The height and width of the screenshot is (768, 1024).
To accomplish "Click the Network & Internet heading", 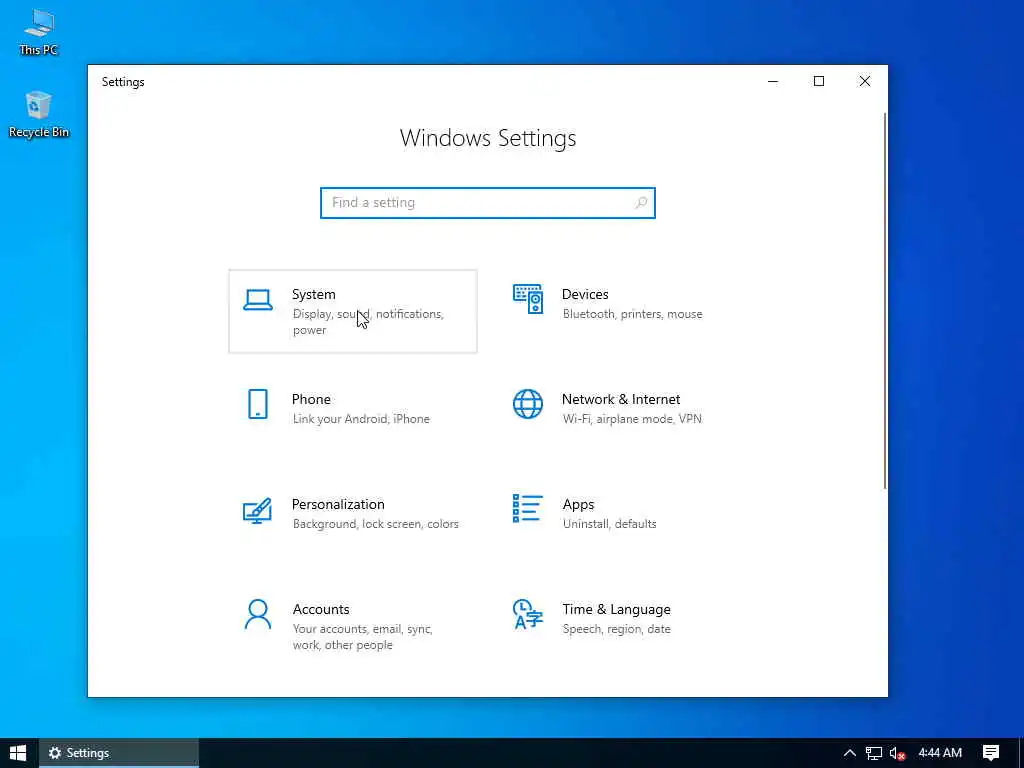I will 621,399.
